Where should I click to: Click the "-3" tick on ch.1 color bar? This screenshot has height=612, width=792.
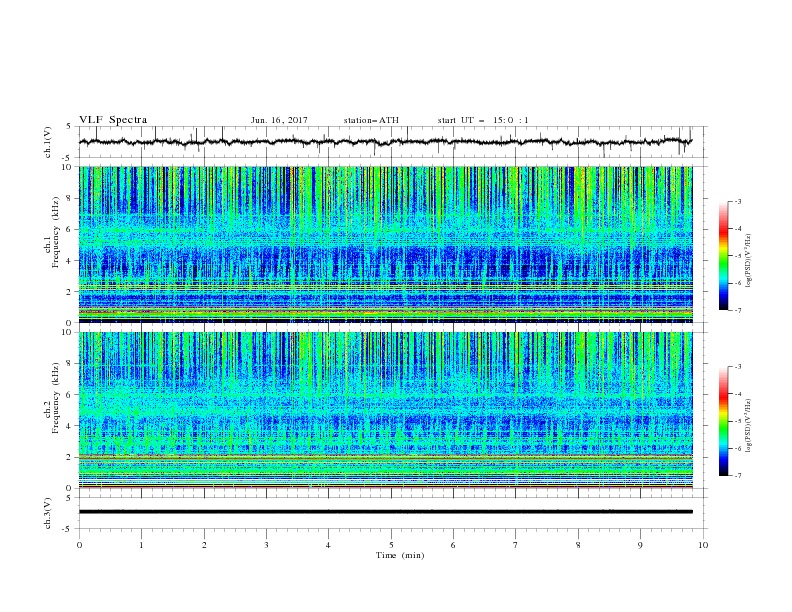737,201
